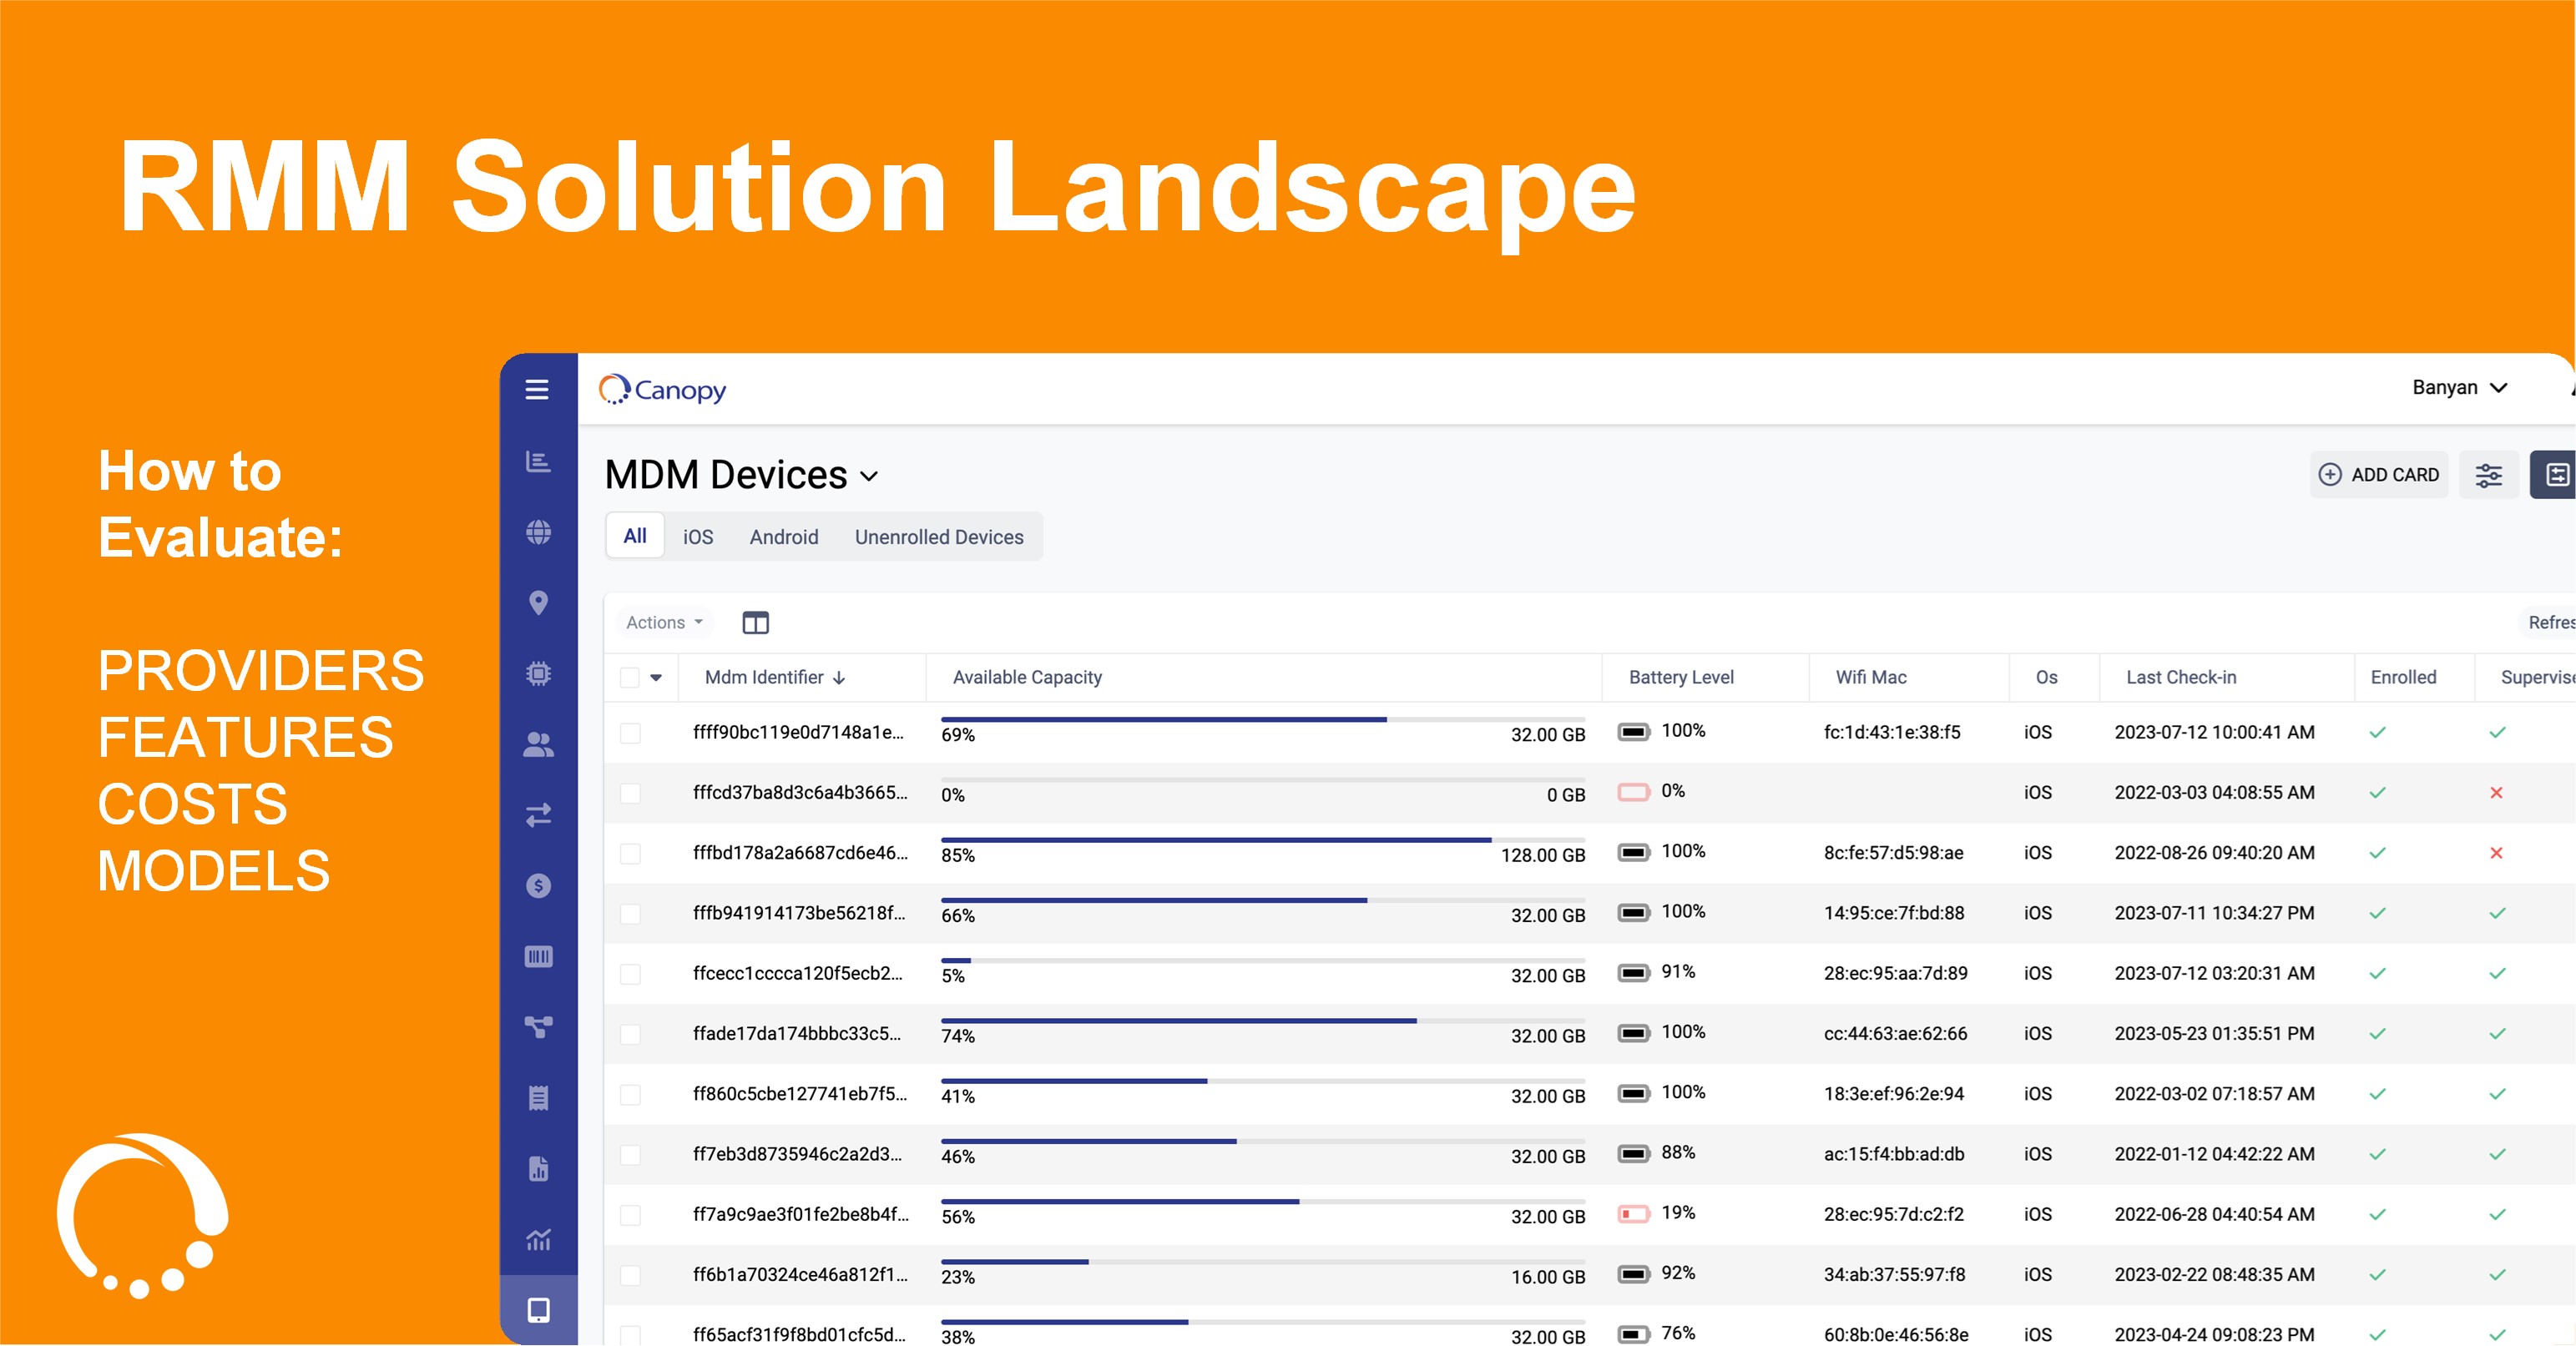Select the barcode sidebar icon
Image resolution: width=2576 pixels, height=1346 pixels.
coord(538,956)
